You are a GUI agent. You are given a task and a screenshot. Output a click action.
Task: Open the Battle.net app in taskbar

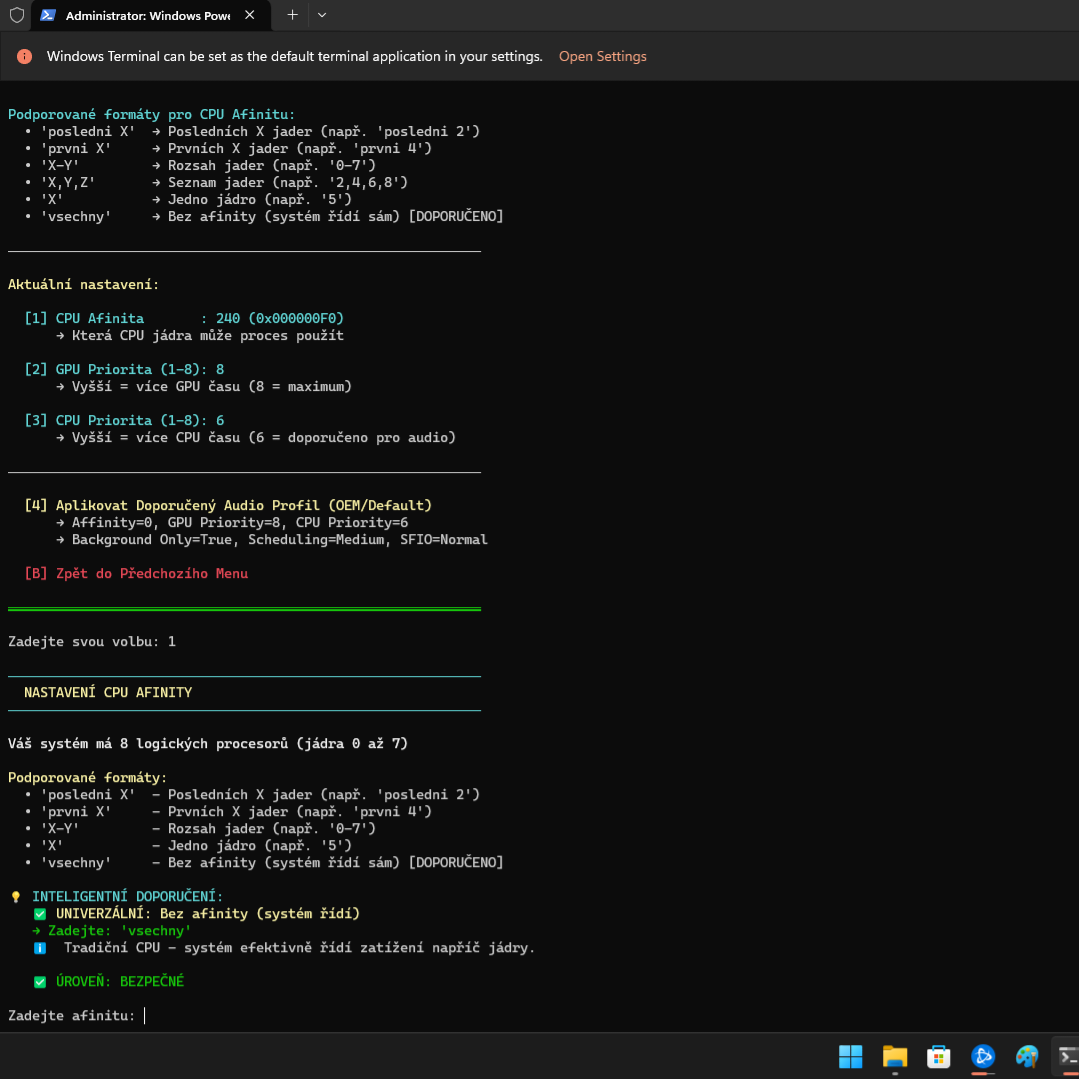coord(983,1056)
